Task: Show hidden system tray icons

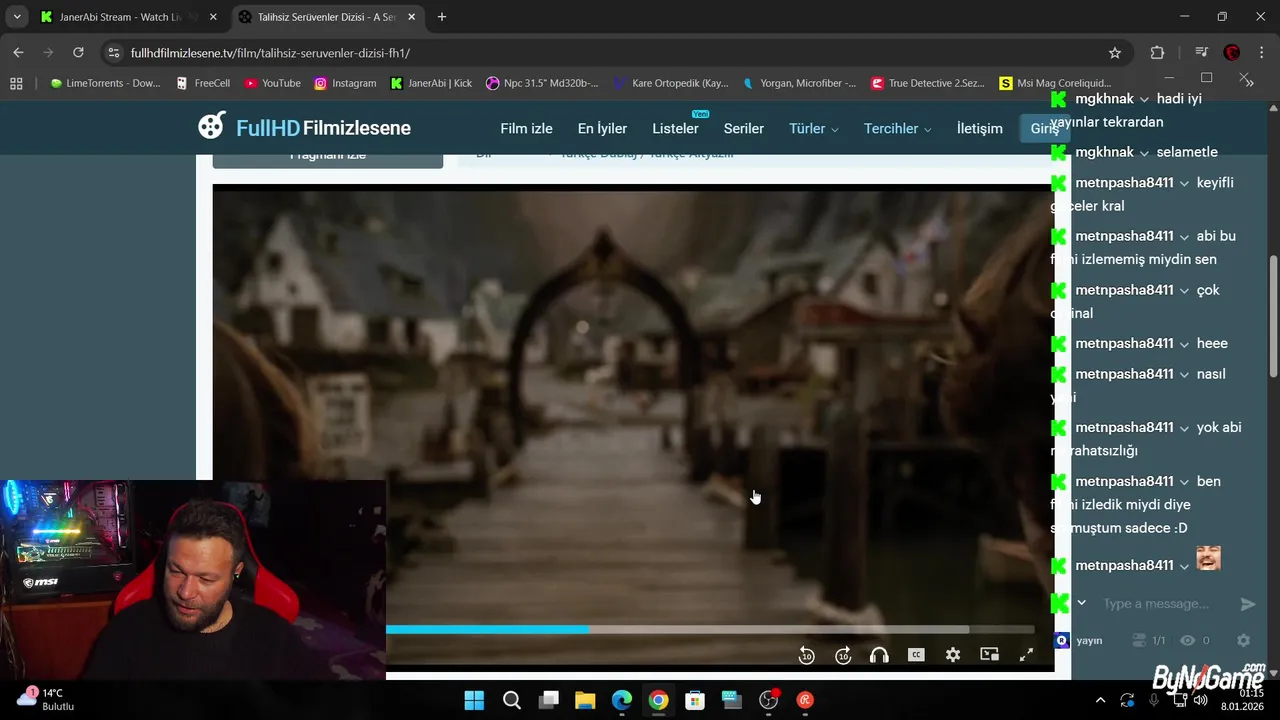Action: tap(1101, 700)
